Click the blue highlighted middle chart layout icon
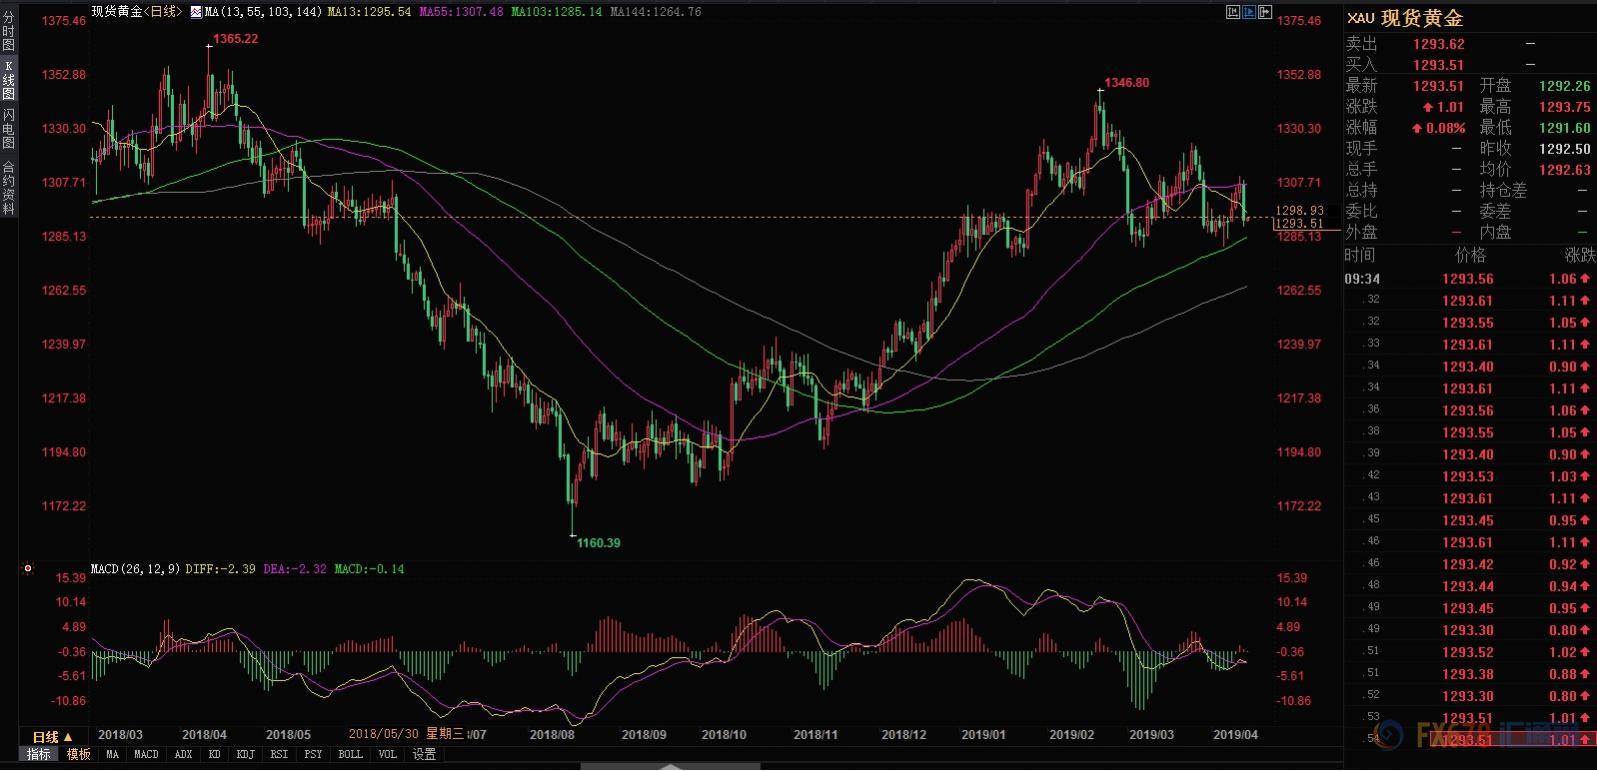The height and width of the screenshot is (771, 1597). tap(1249, 12)
